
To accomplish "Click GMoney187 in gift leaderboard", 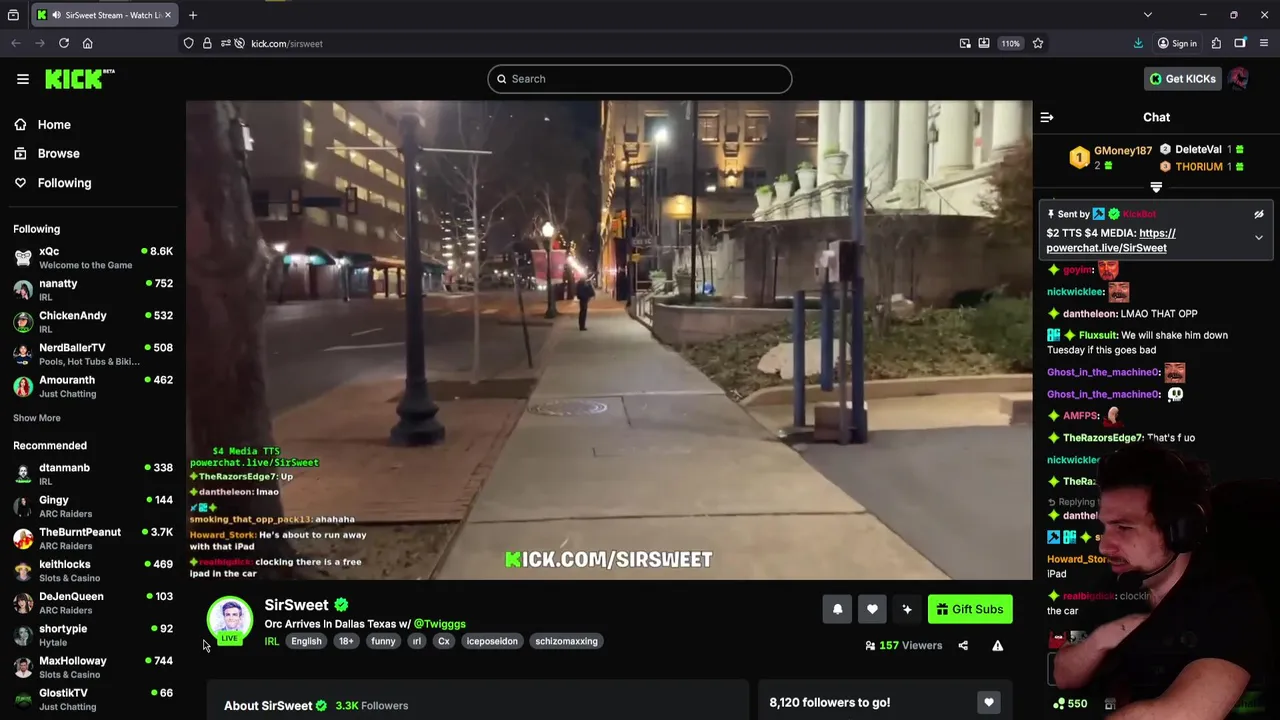I will point(1123,151).
